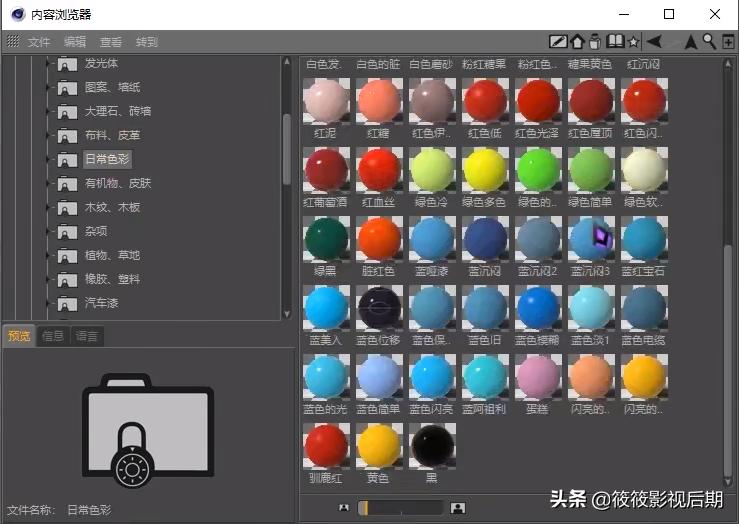Image resolution: width=739 pixels, height=524 pixels.
Task: Expand the 布料、皮革 folder arrow
Action: [x=48, y=135]
